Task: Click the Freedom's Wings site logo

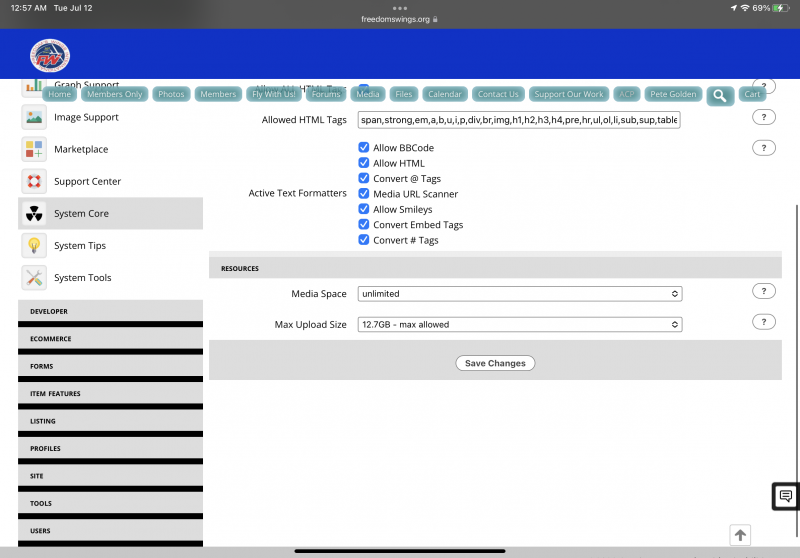Action: pyautogui.click(x=50, y=55)
